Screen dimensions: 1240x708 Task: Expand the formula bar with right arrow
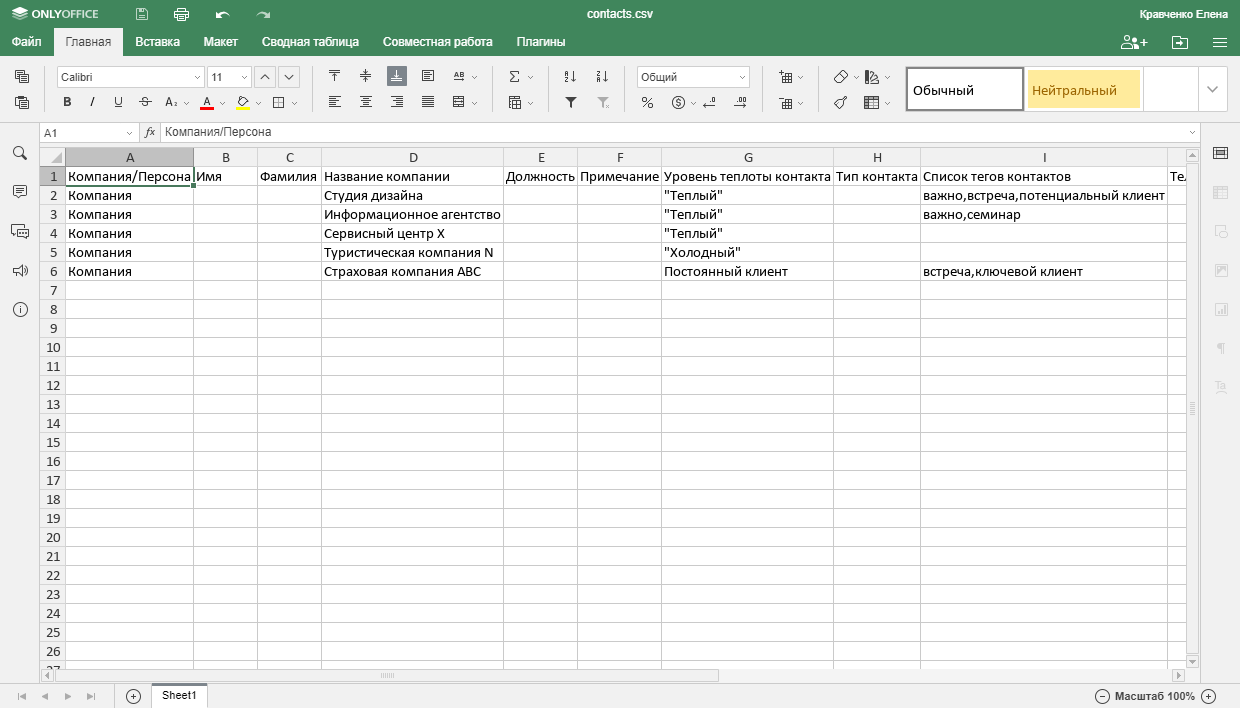click(x=1192, y=132)
